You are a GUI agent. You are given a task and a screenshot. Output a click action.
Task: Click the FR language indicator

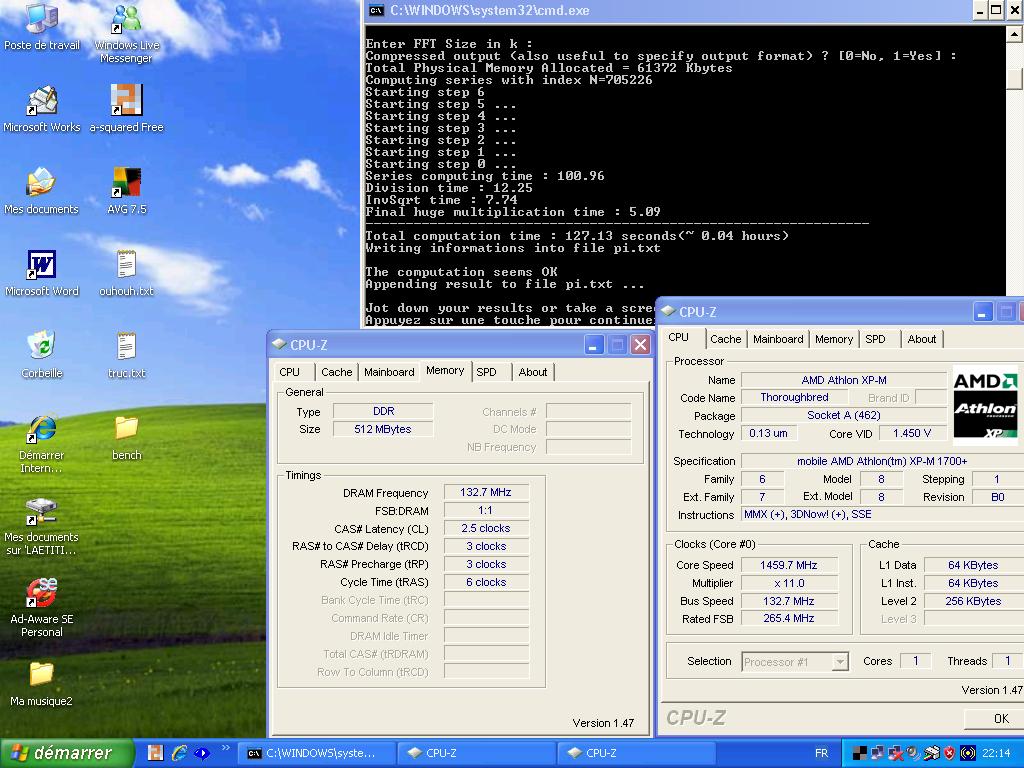(x=822, y=753)
